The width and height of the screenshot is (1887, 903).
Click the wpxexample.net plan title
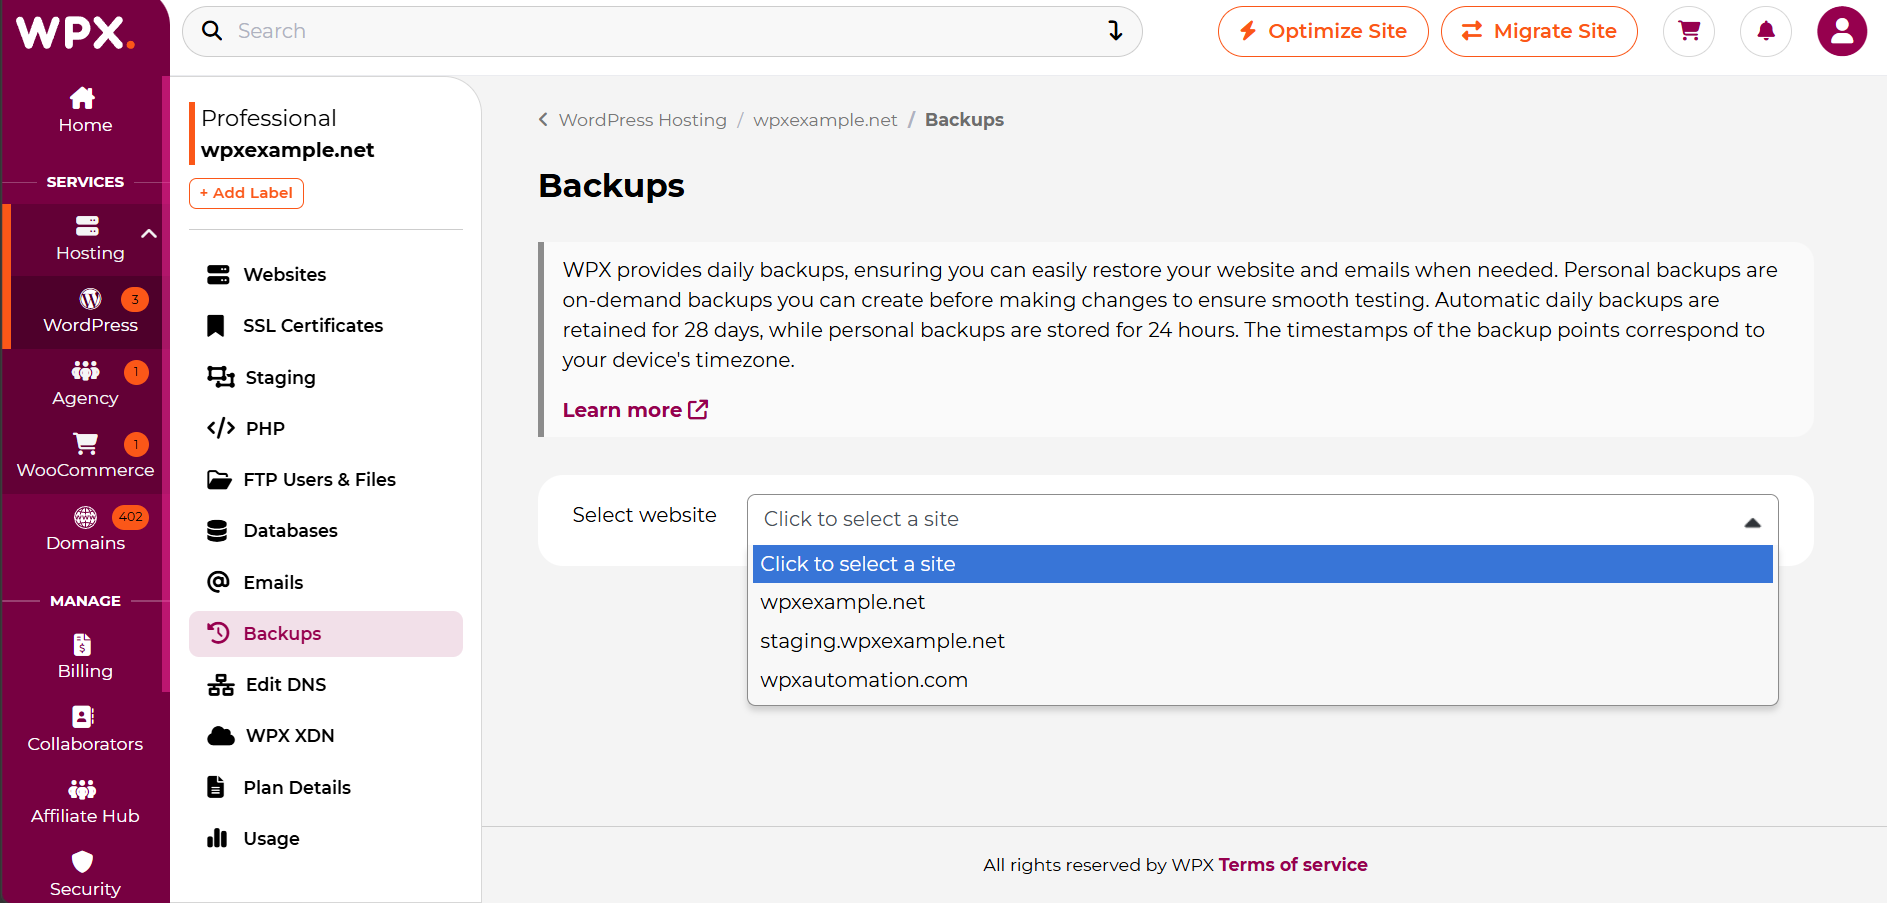[287, 150]
